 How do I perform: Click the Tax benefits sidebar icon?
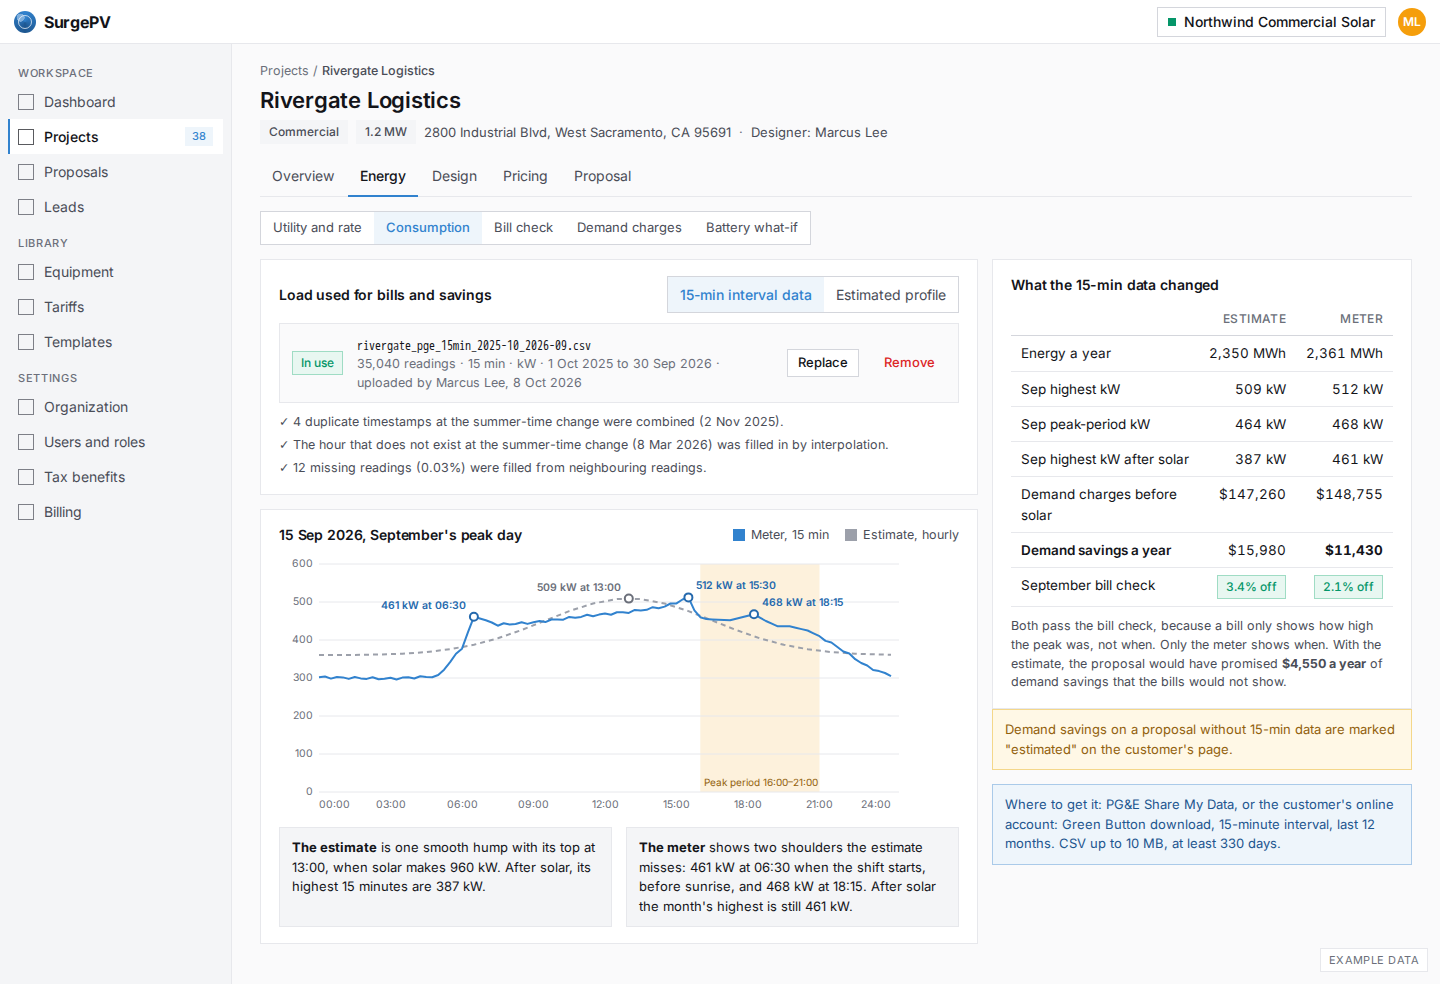pos(26,477)
